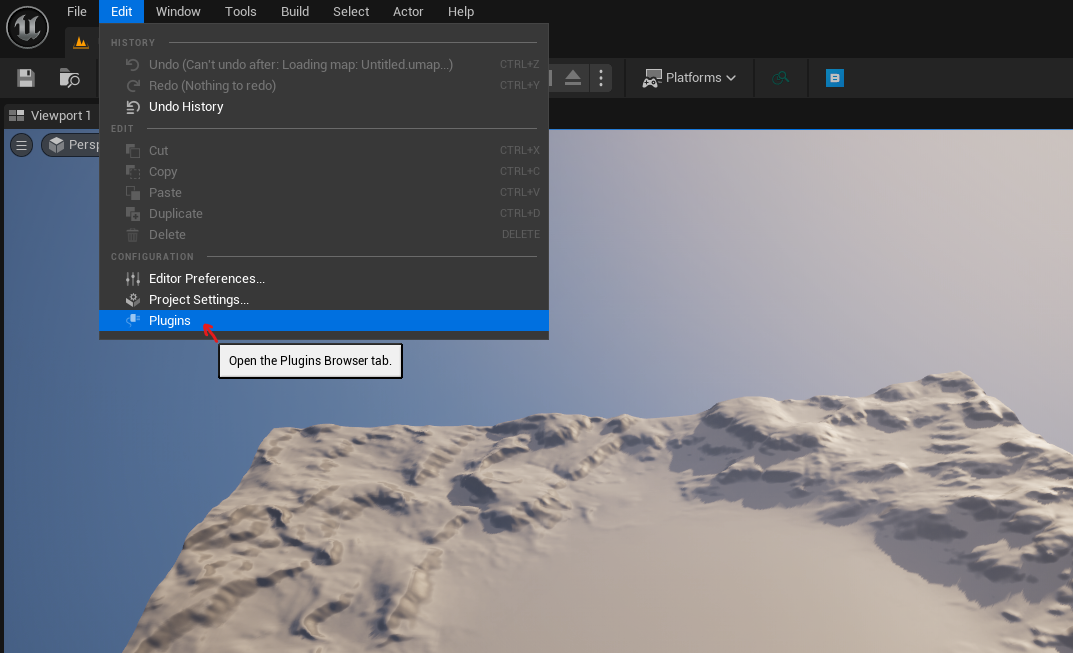Click the Save current level icon

click(x=26, y=78)
